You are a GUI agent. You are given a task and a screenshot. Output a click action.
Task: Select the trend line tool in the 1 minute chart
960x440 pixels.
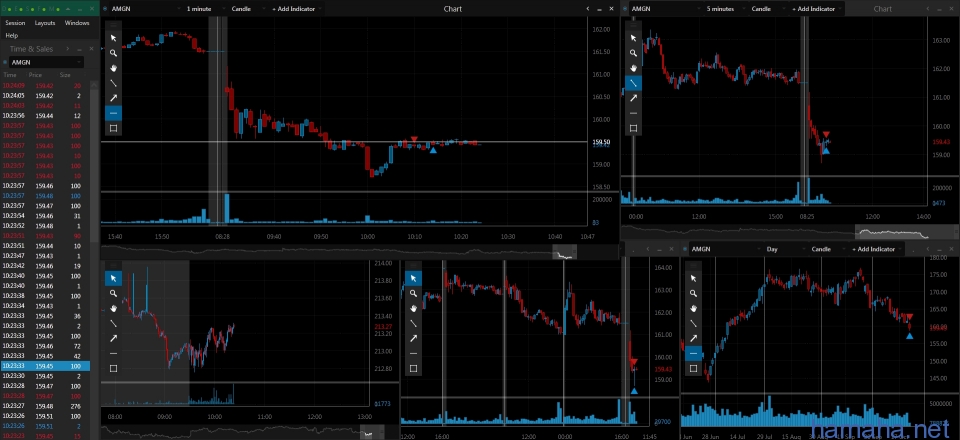(x=113, y=83)
